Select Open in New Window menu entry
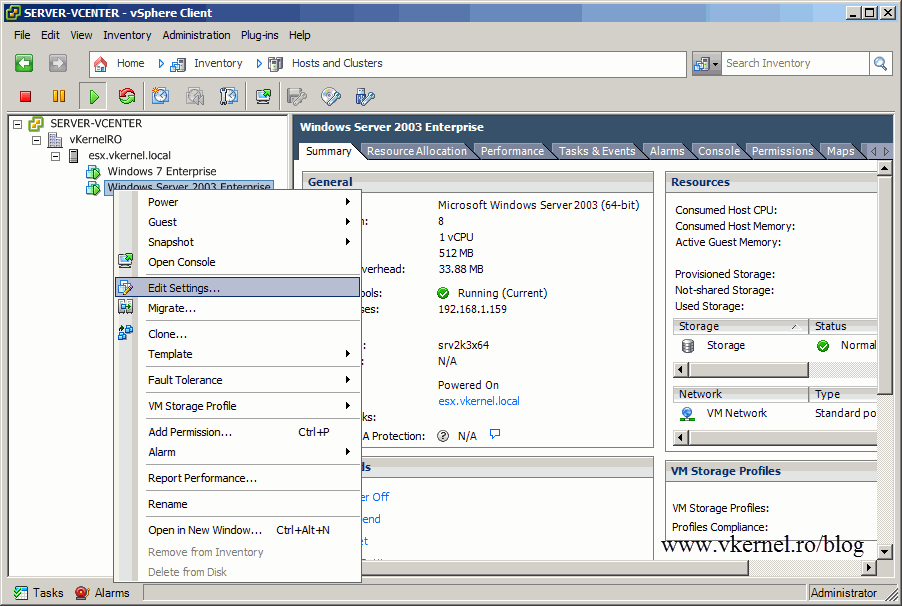 point(238,529)
